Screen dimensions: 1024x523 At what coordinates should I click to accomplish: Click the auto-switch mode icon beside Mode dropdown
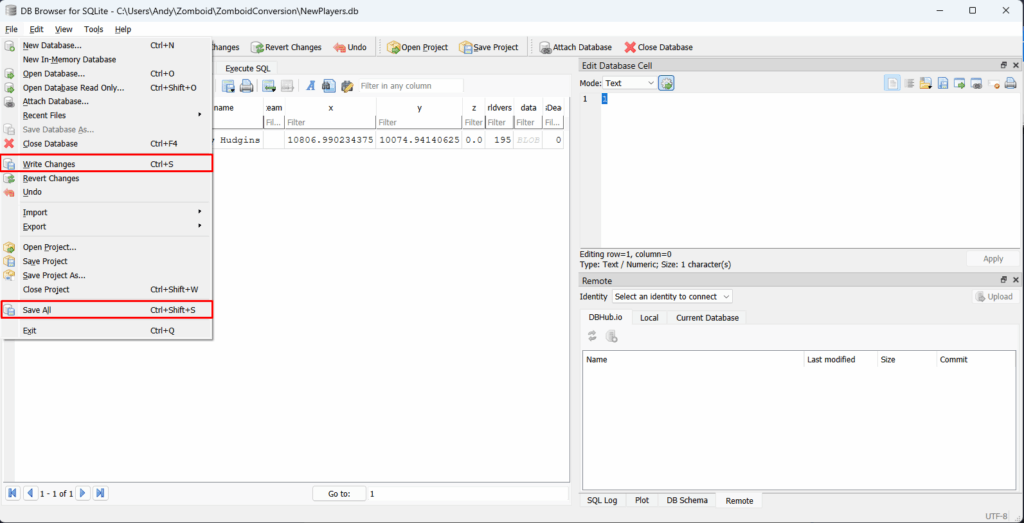coord(666,83)
